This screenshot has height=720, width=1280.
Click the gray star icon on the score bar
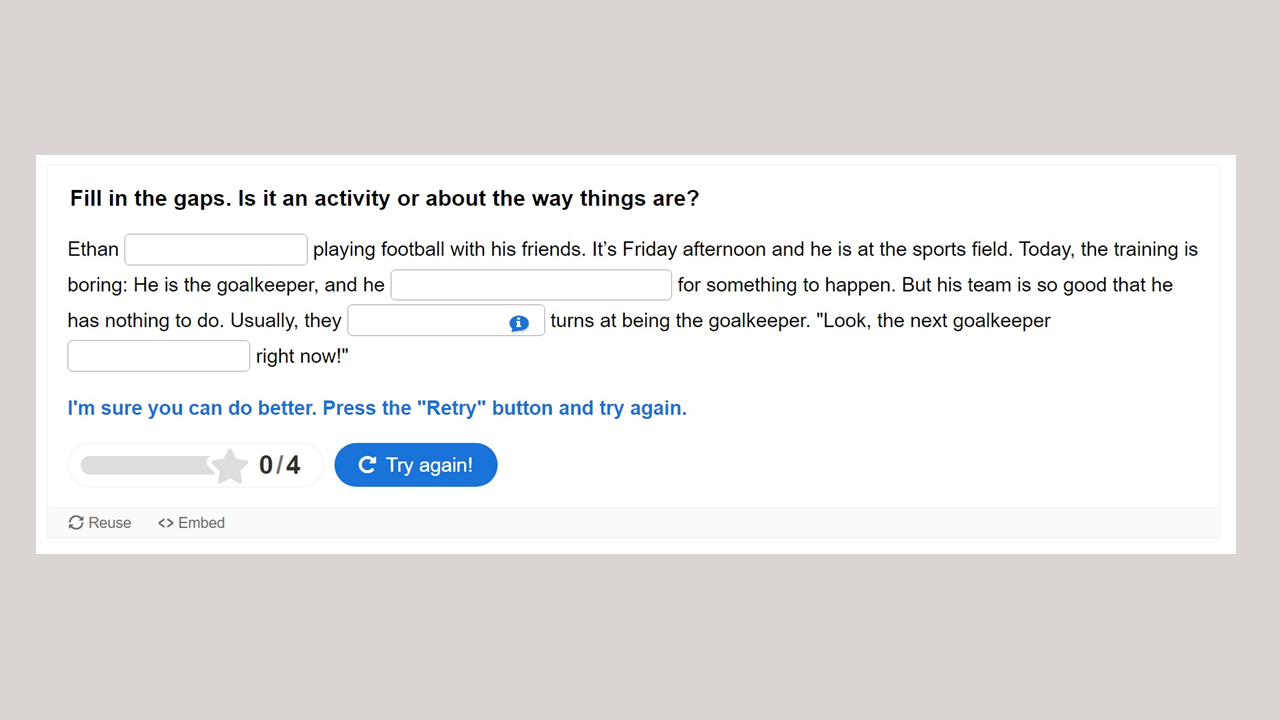(230, 466)
